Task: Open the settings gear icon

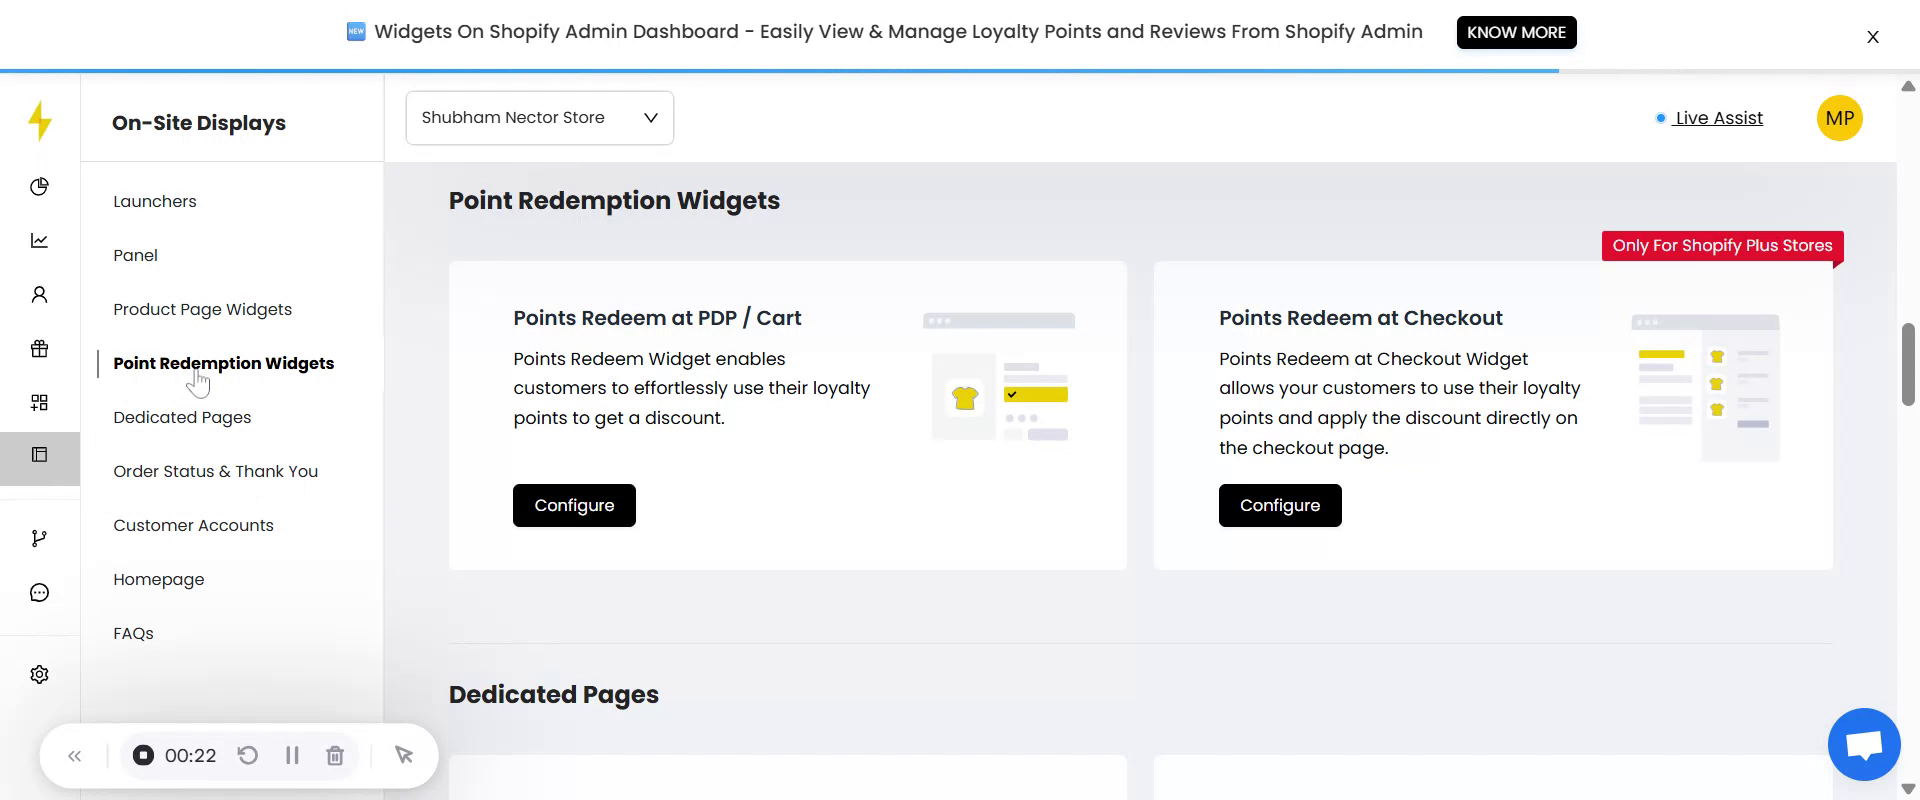Action: [x=39, y=675]
